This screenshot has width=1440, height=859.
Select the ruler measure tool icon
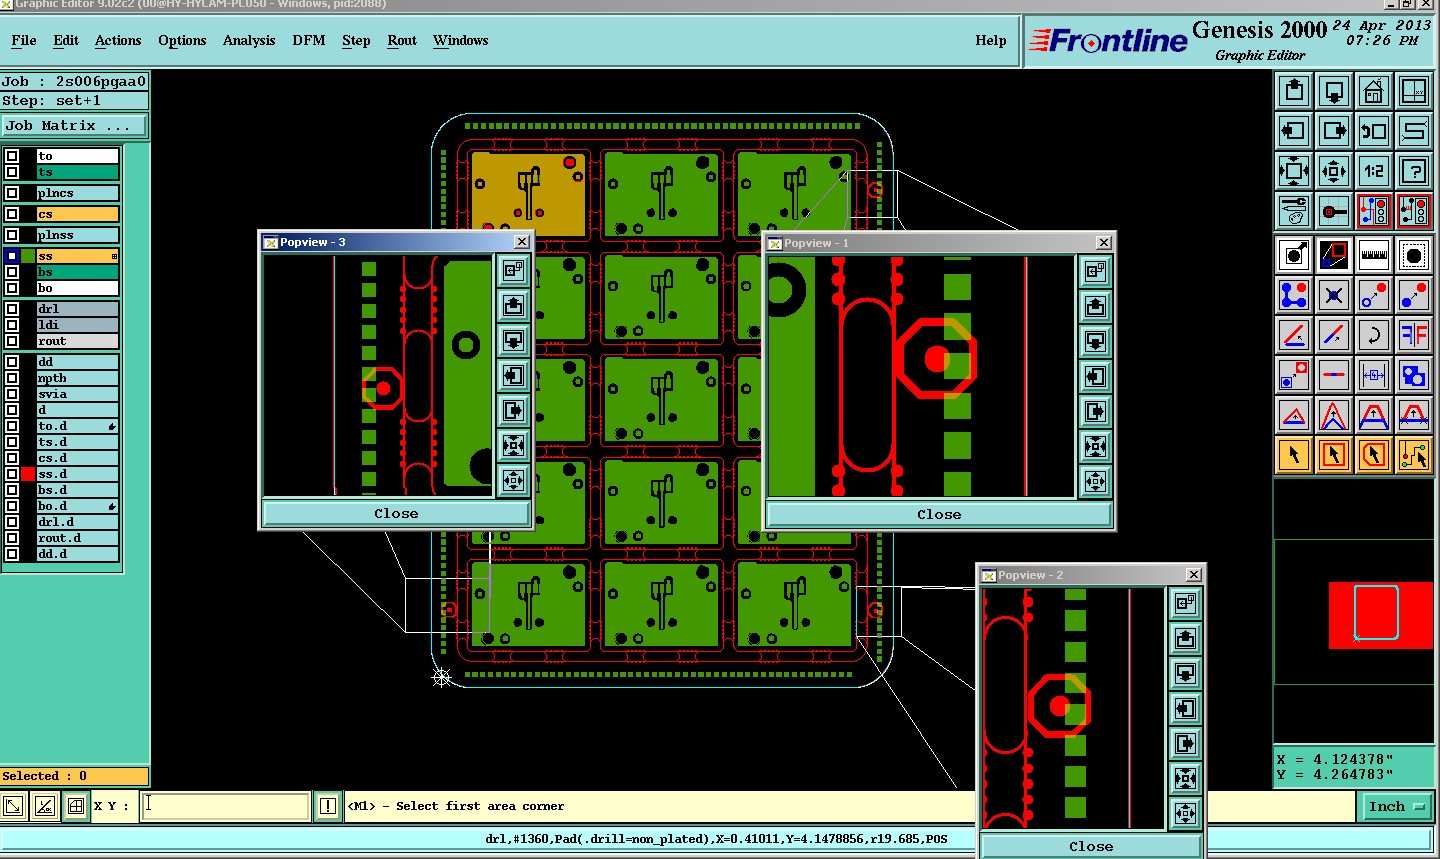(x=1374, y=255)
